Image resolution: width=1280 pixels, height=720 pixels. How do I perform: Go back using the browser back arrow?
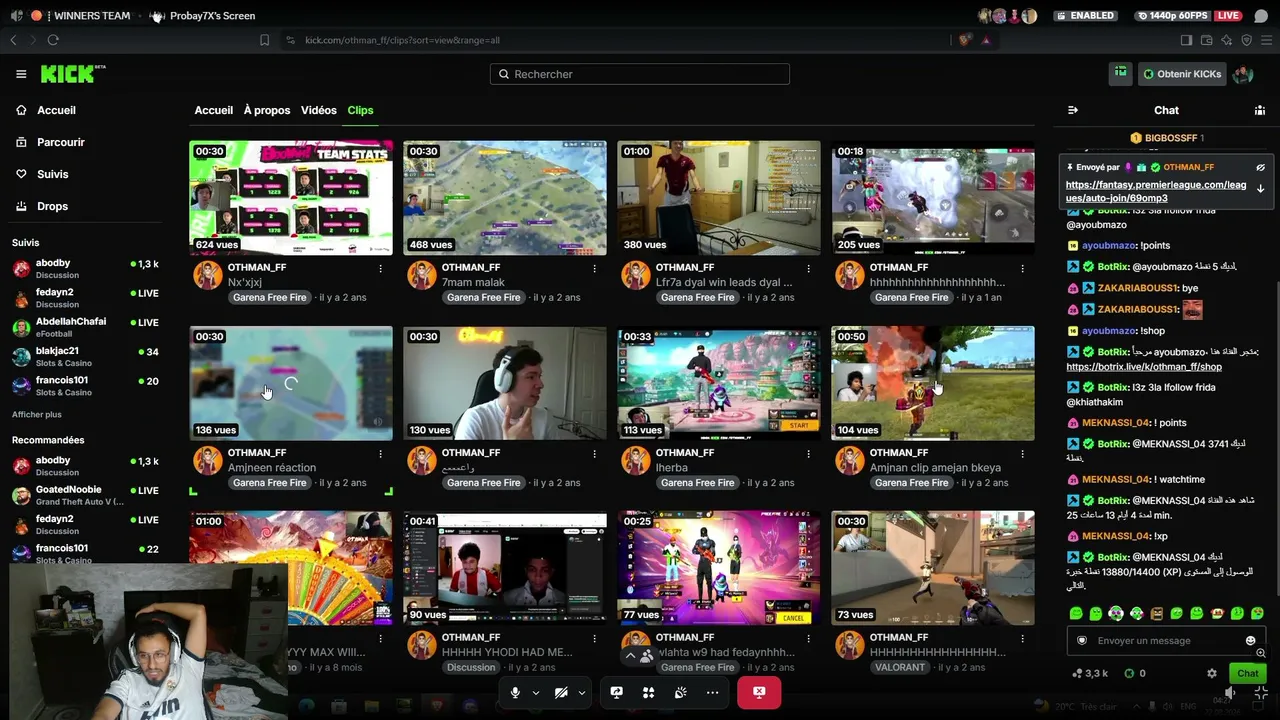click(x=13, y=40)
